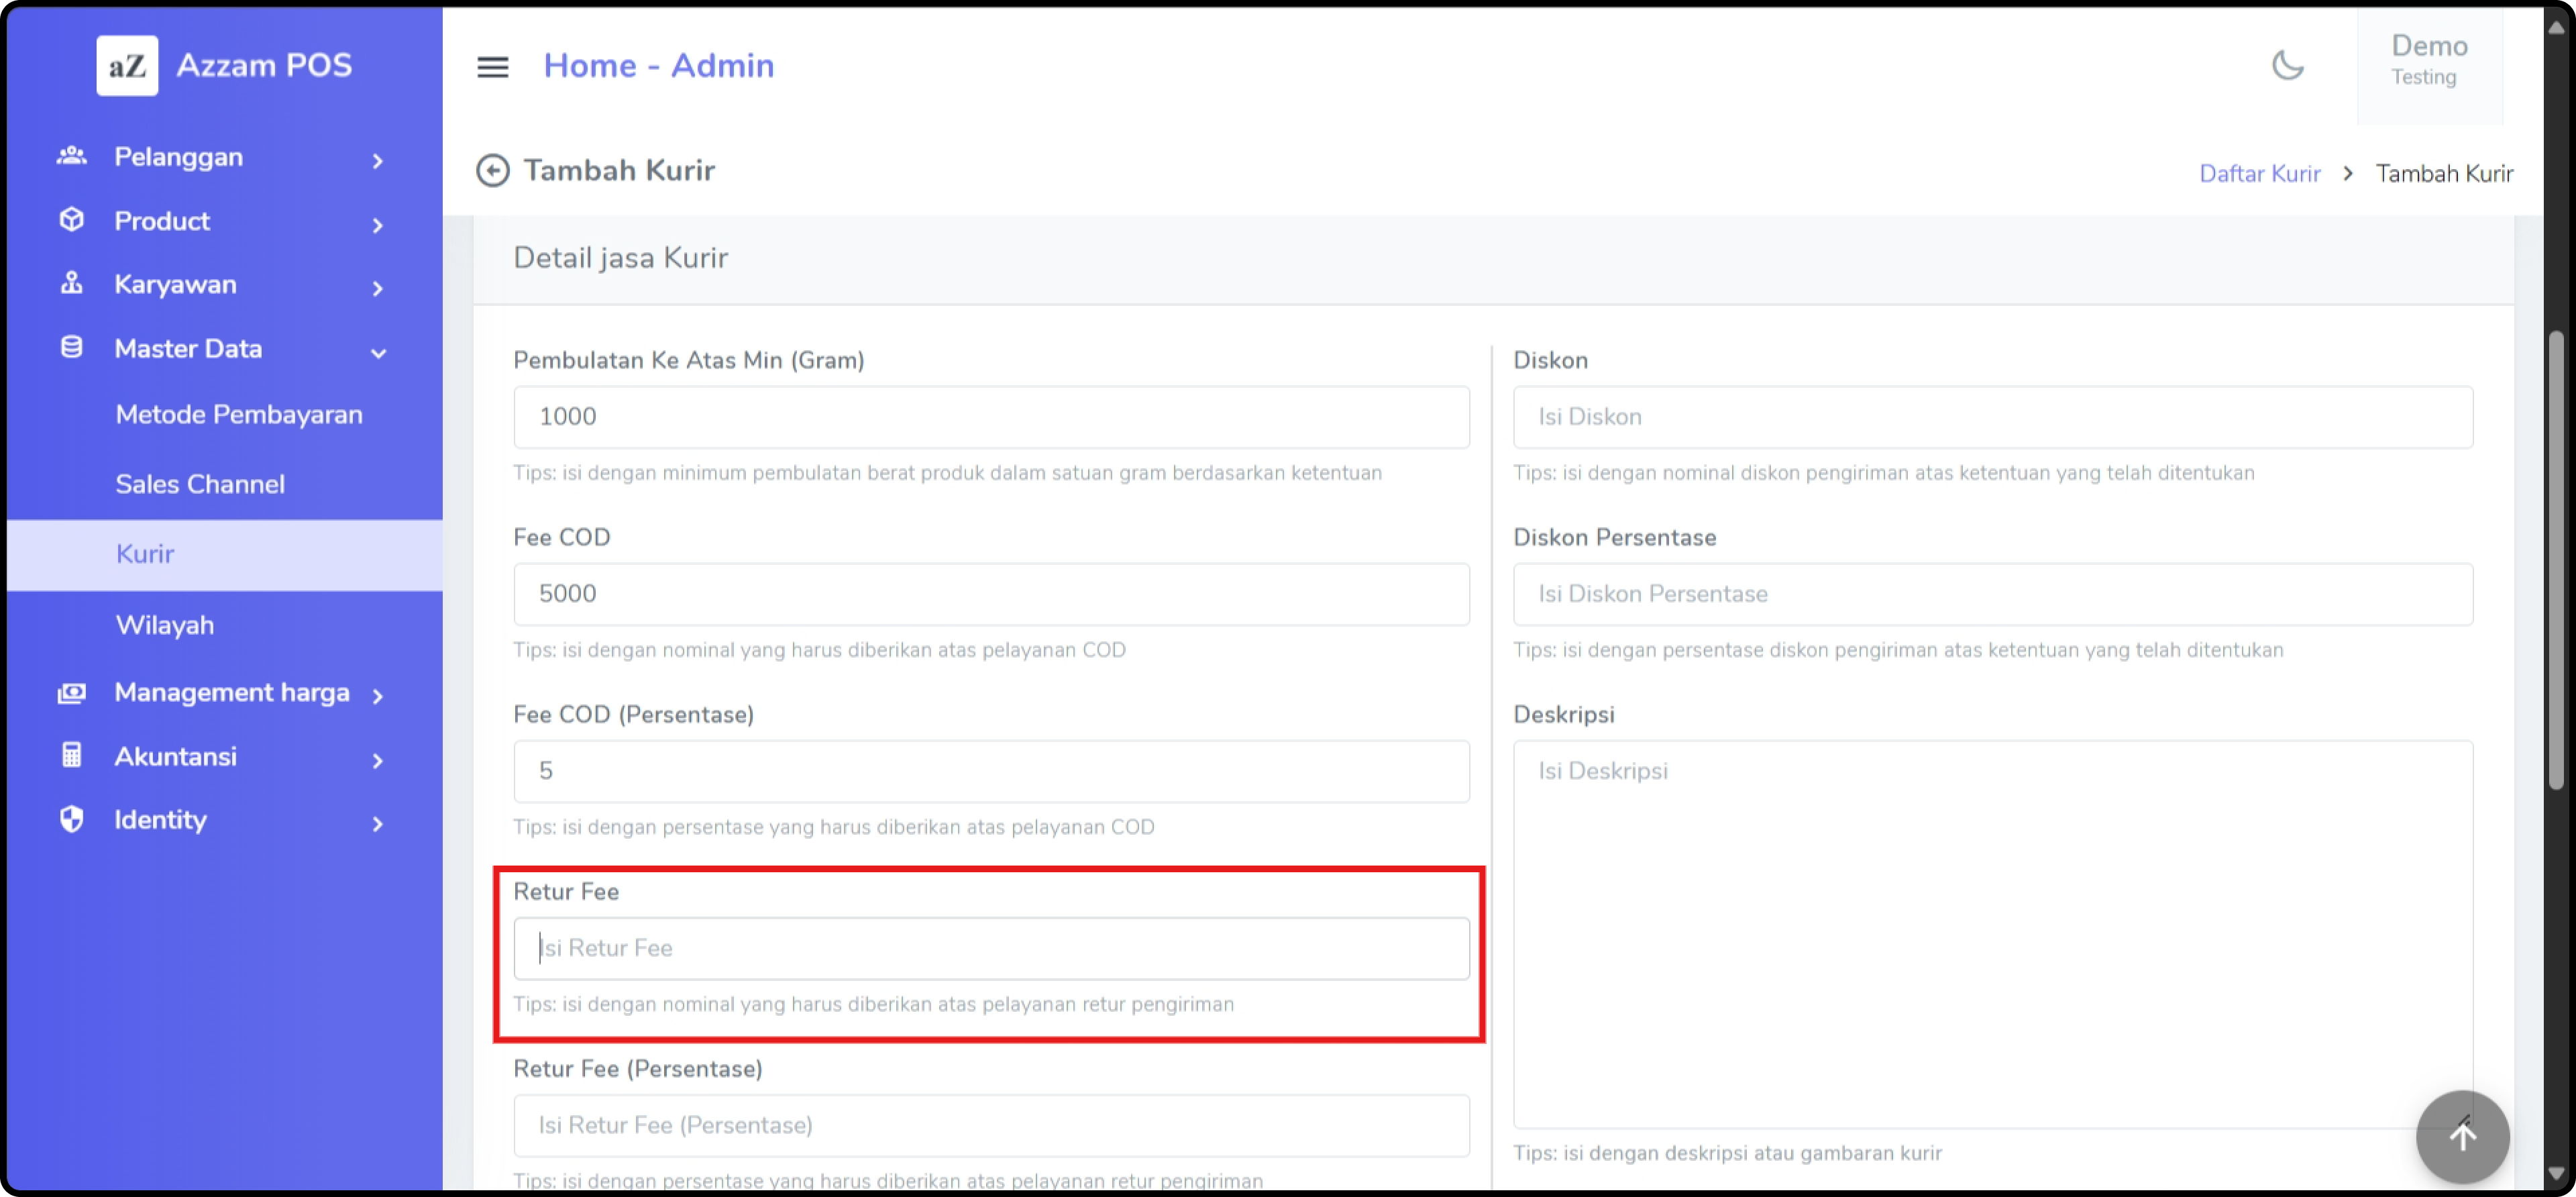Click the Product box icon
Screen dimensions: 2576x1197
[x=72, y=220]
